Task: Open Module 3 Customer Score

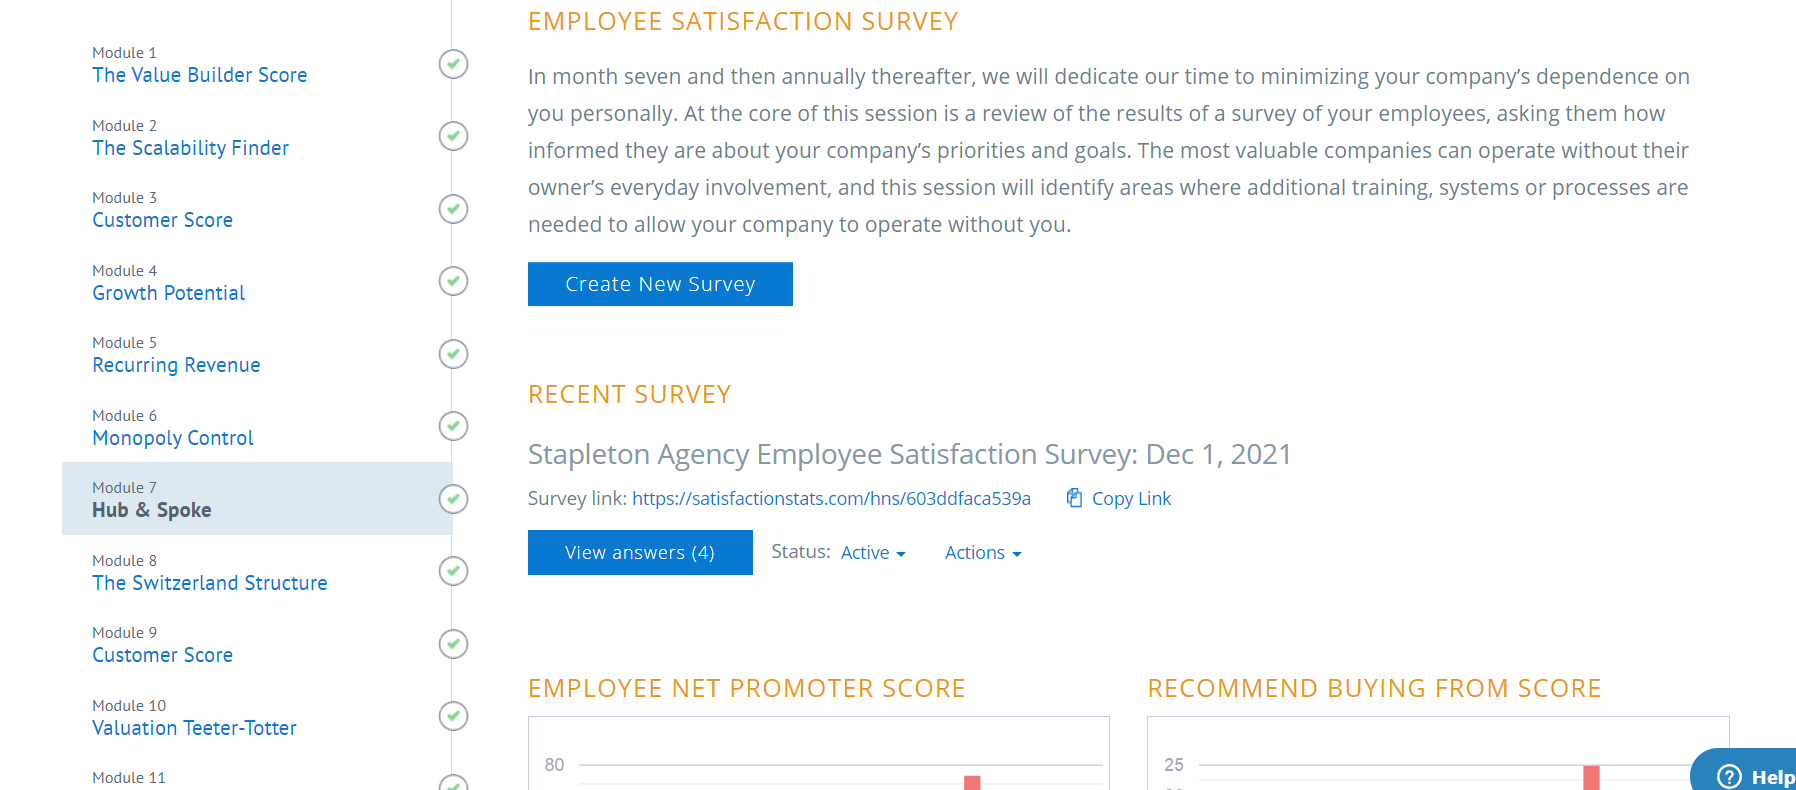Action: click(163, 220)
